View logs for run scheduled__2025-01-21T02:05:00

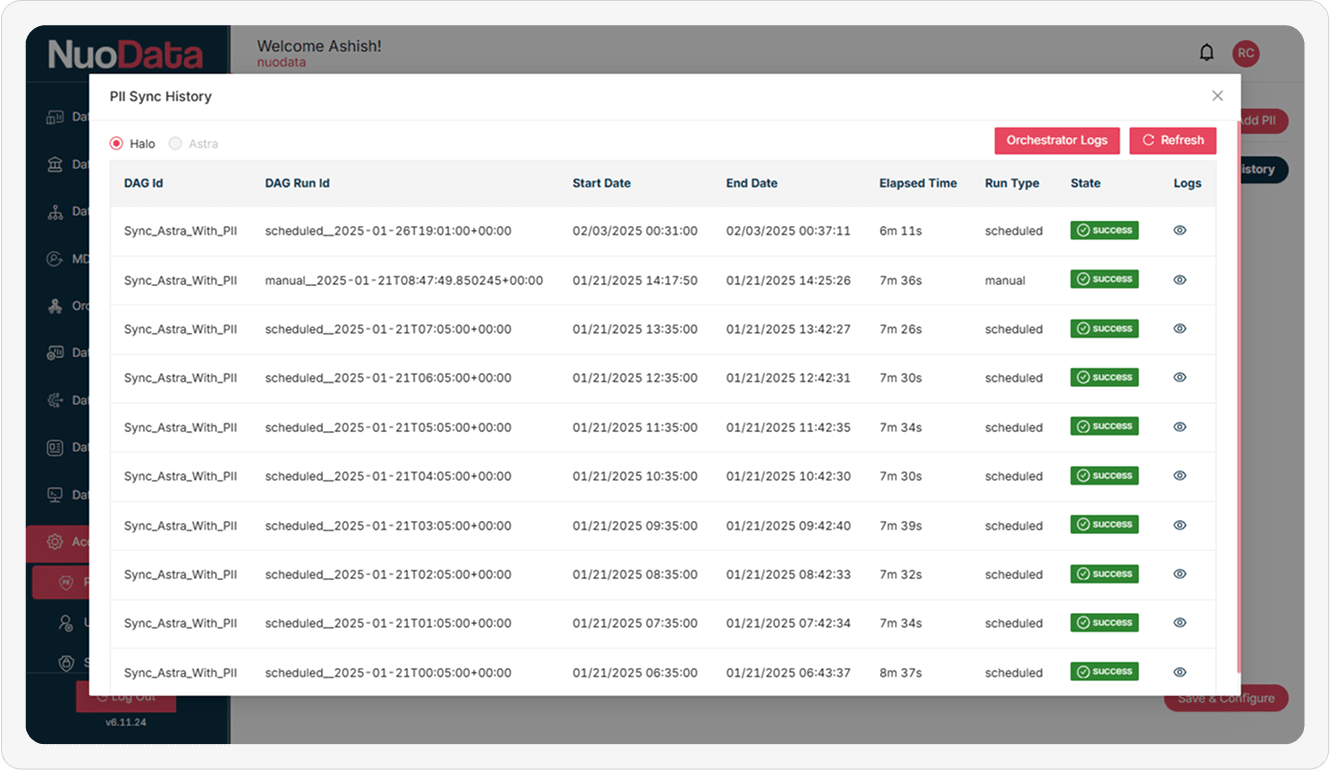(x=1180, y=574)
